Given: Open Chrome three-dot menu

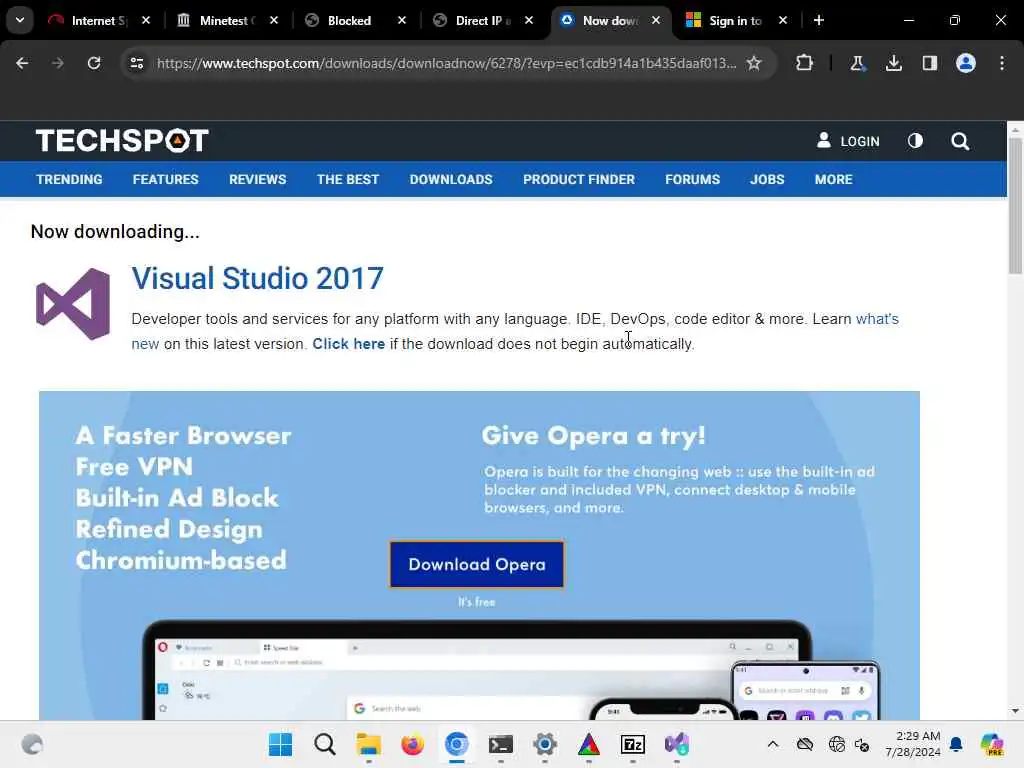Looking at the screenshot, I should 1002,63.
